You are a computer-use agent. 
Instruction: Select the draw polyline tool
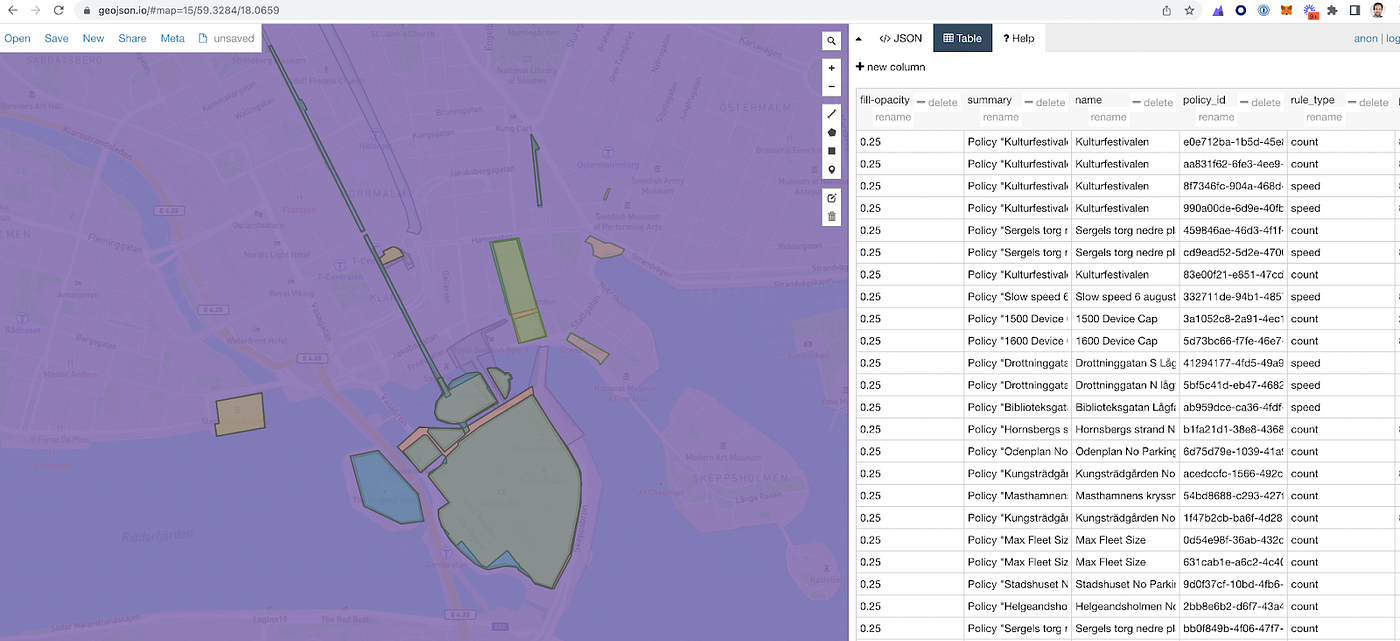point(831,113)
